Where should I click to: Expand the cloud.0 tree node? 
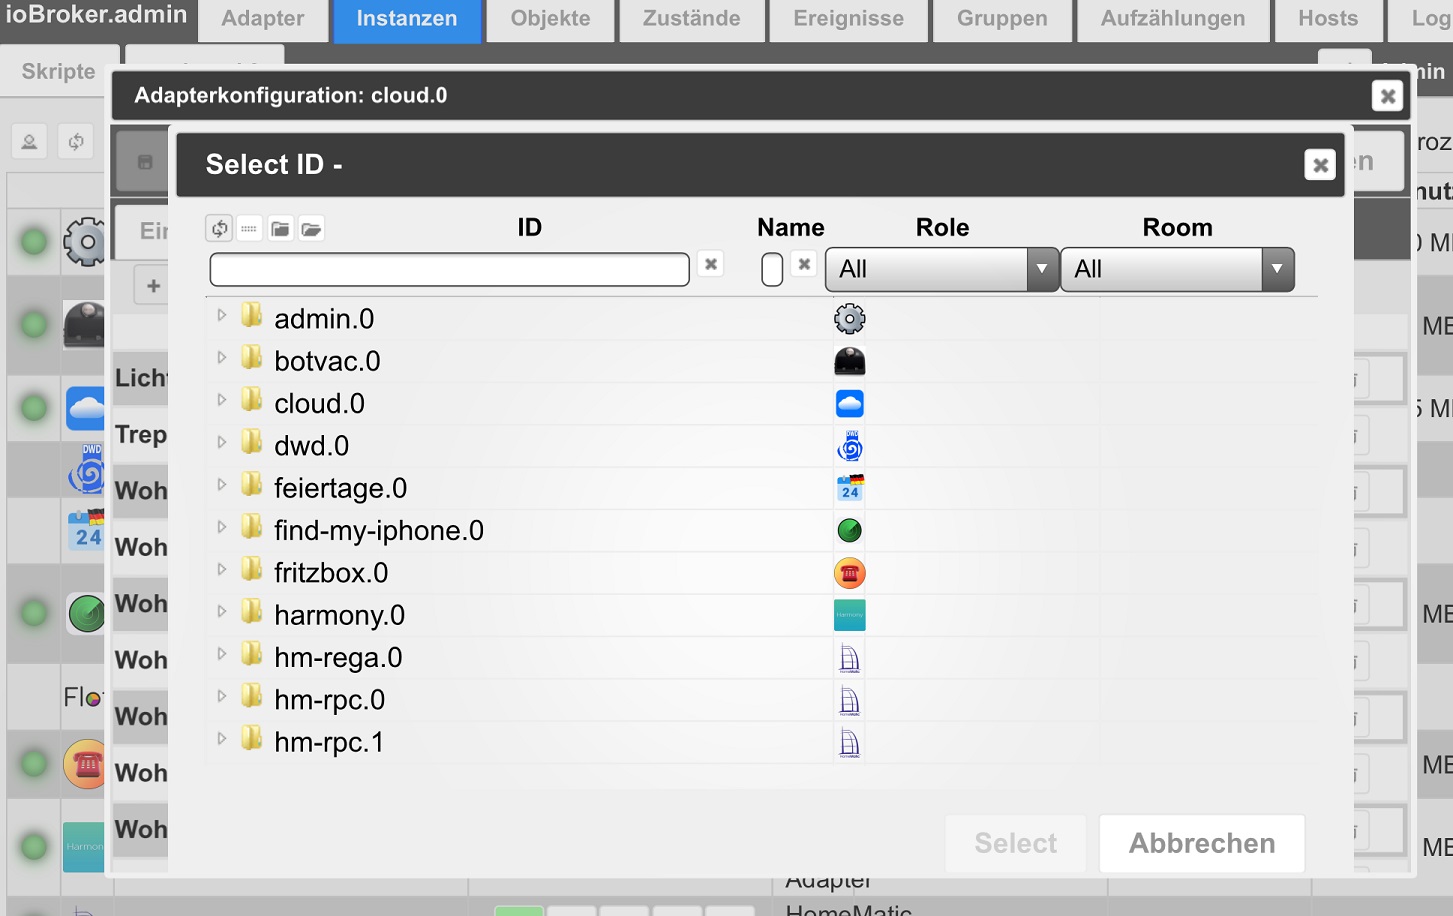(222, 400)
